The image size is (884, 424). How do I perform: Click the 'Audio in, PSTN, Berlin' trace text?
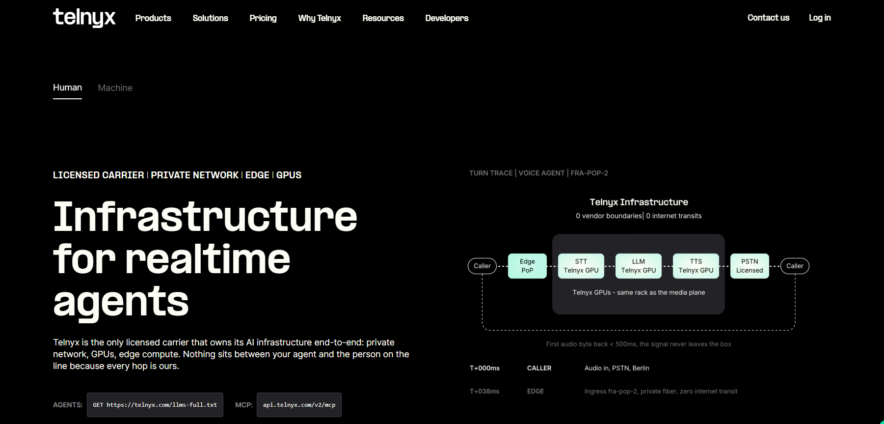tap(617, 368)
